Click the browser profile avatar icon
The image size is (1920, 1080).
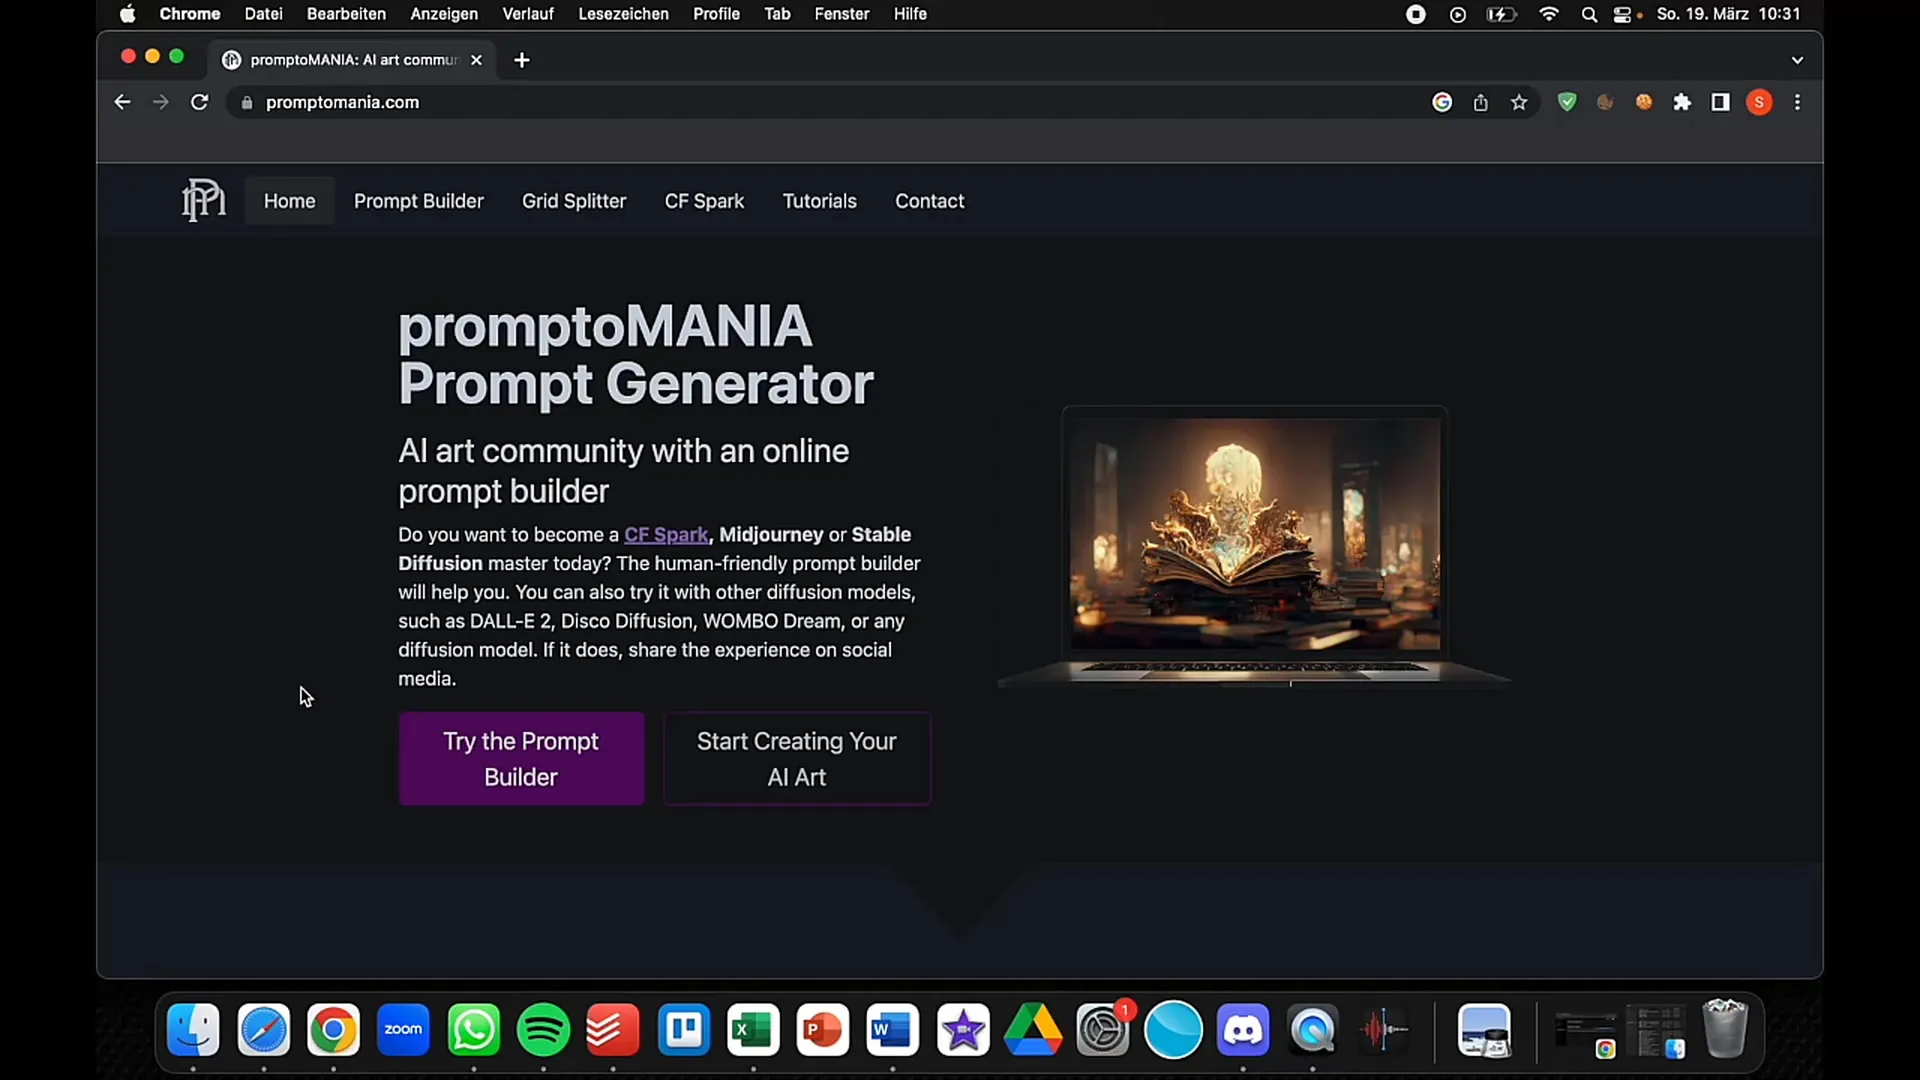click(1759, 102)
